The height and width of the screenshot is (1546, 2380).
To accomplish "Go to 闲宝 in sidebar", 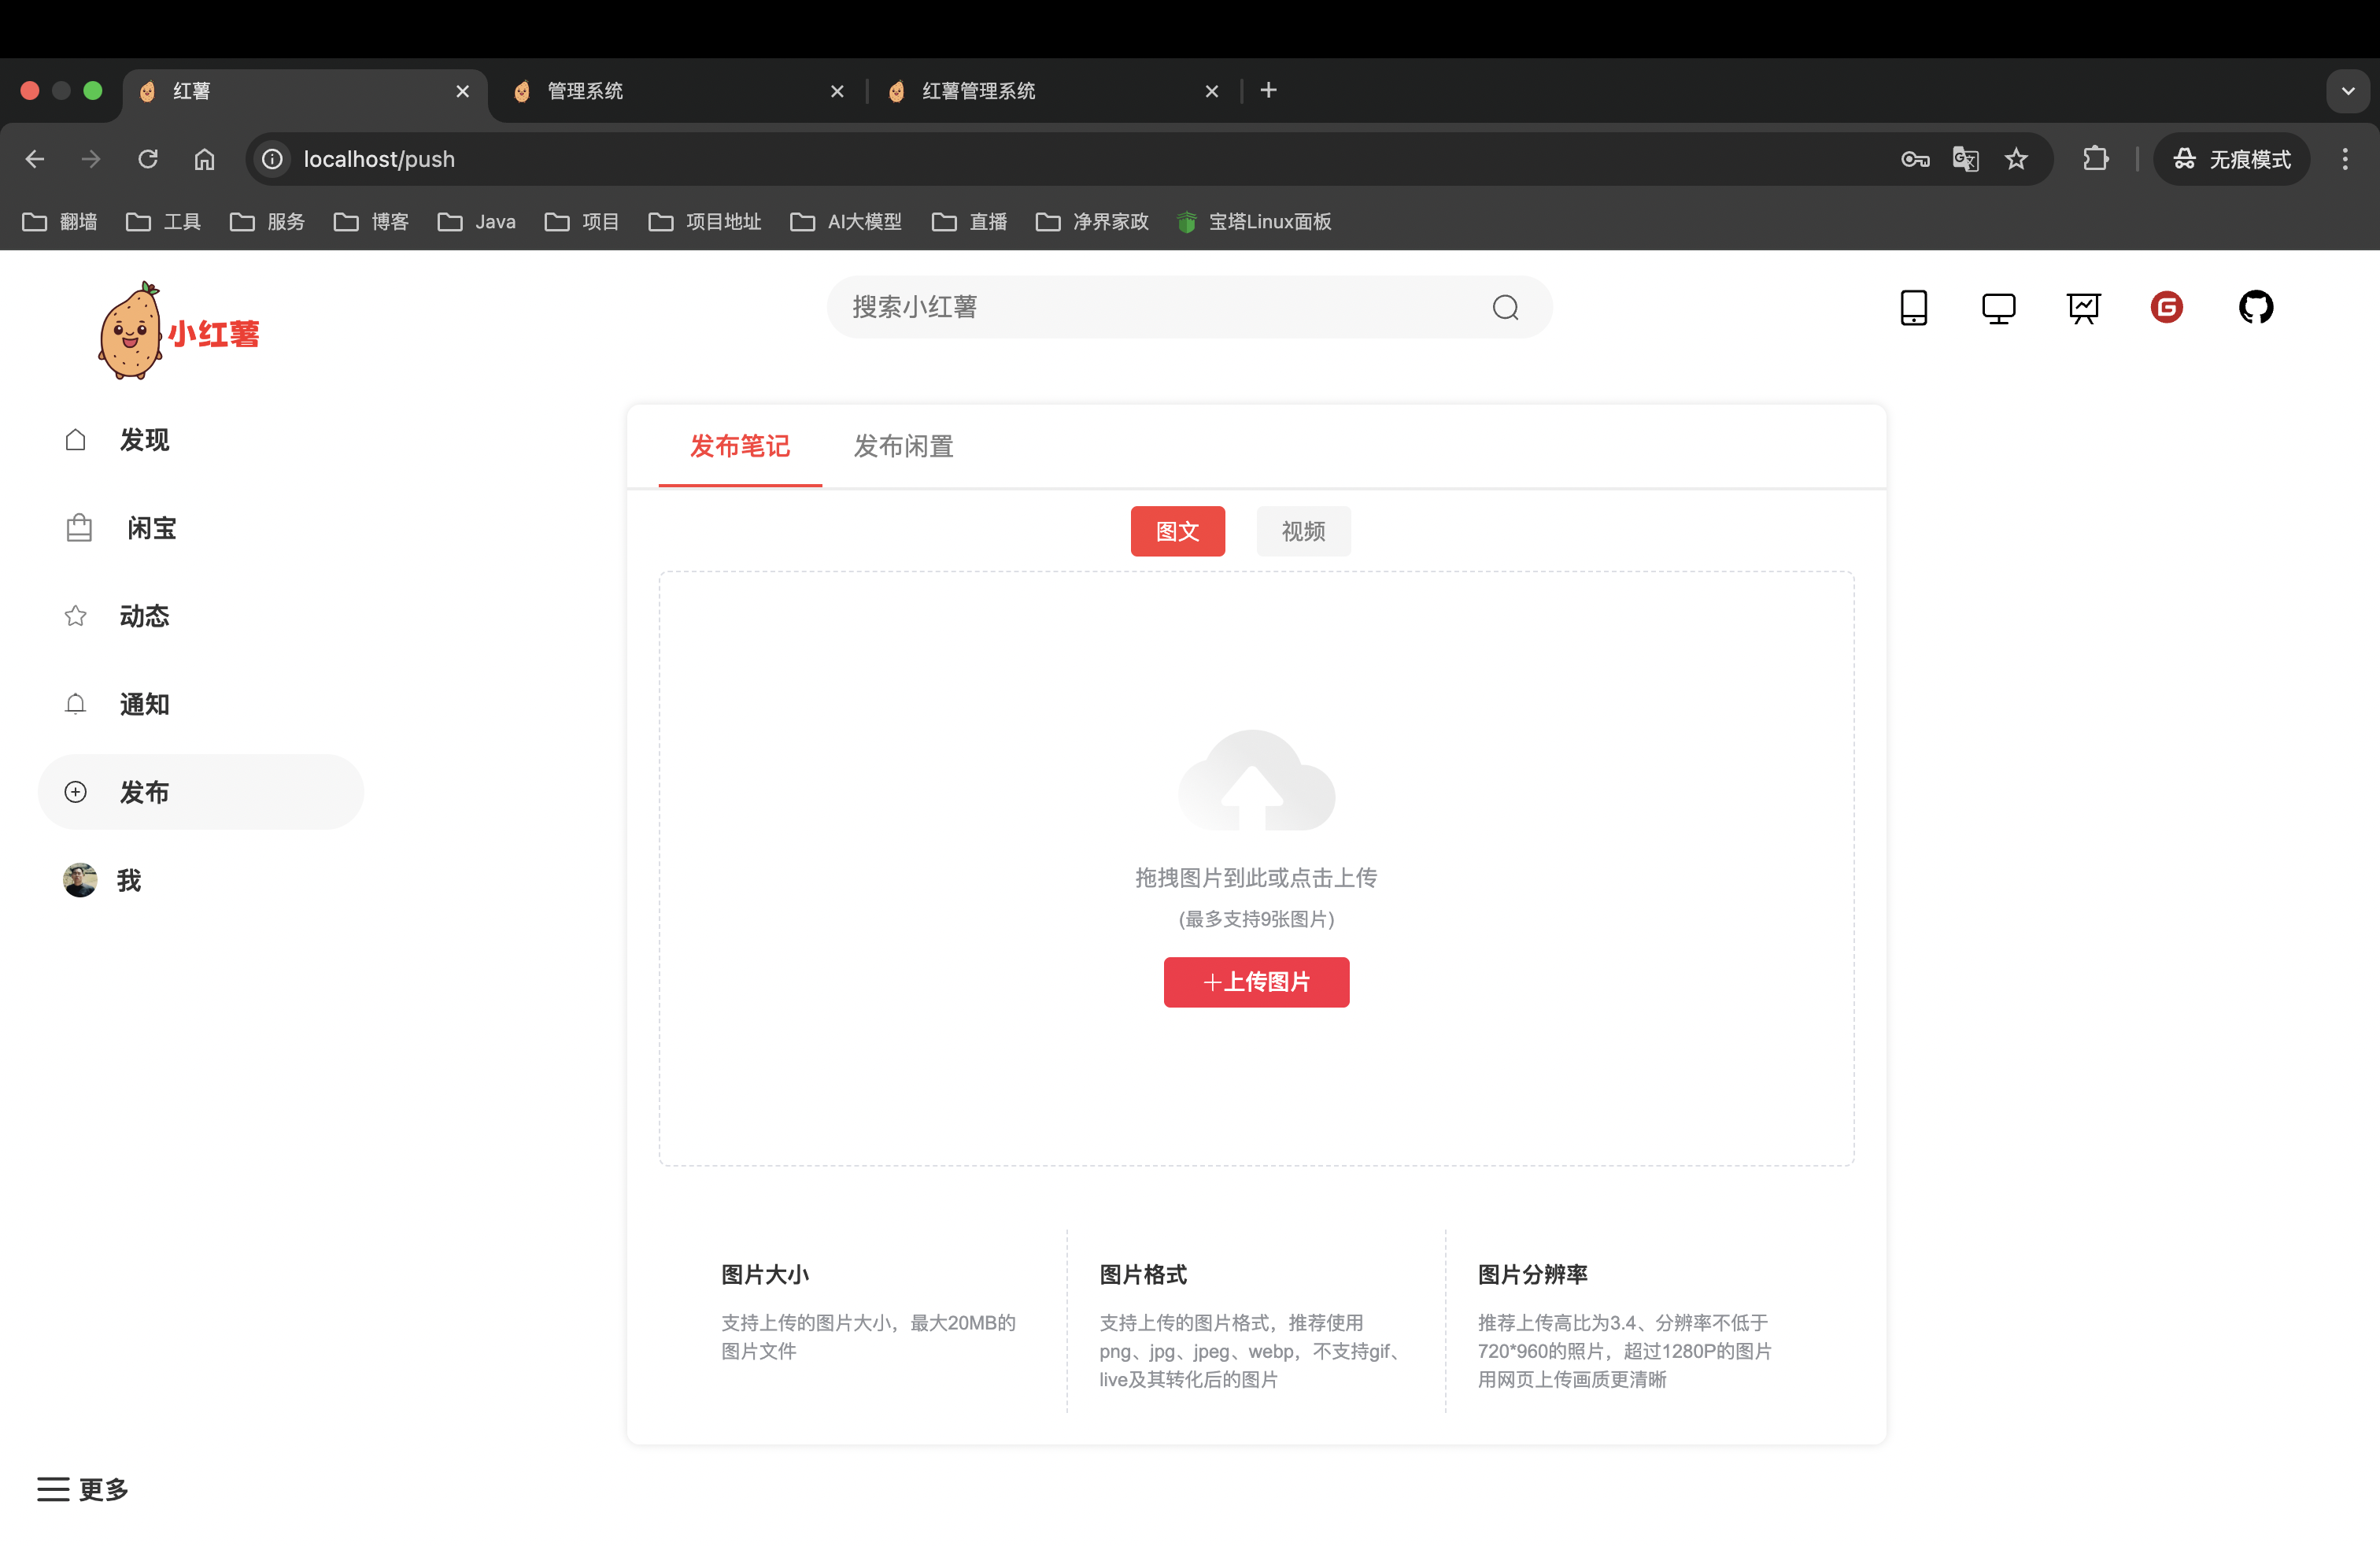I will click(150, 528).
